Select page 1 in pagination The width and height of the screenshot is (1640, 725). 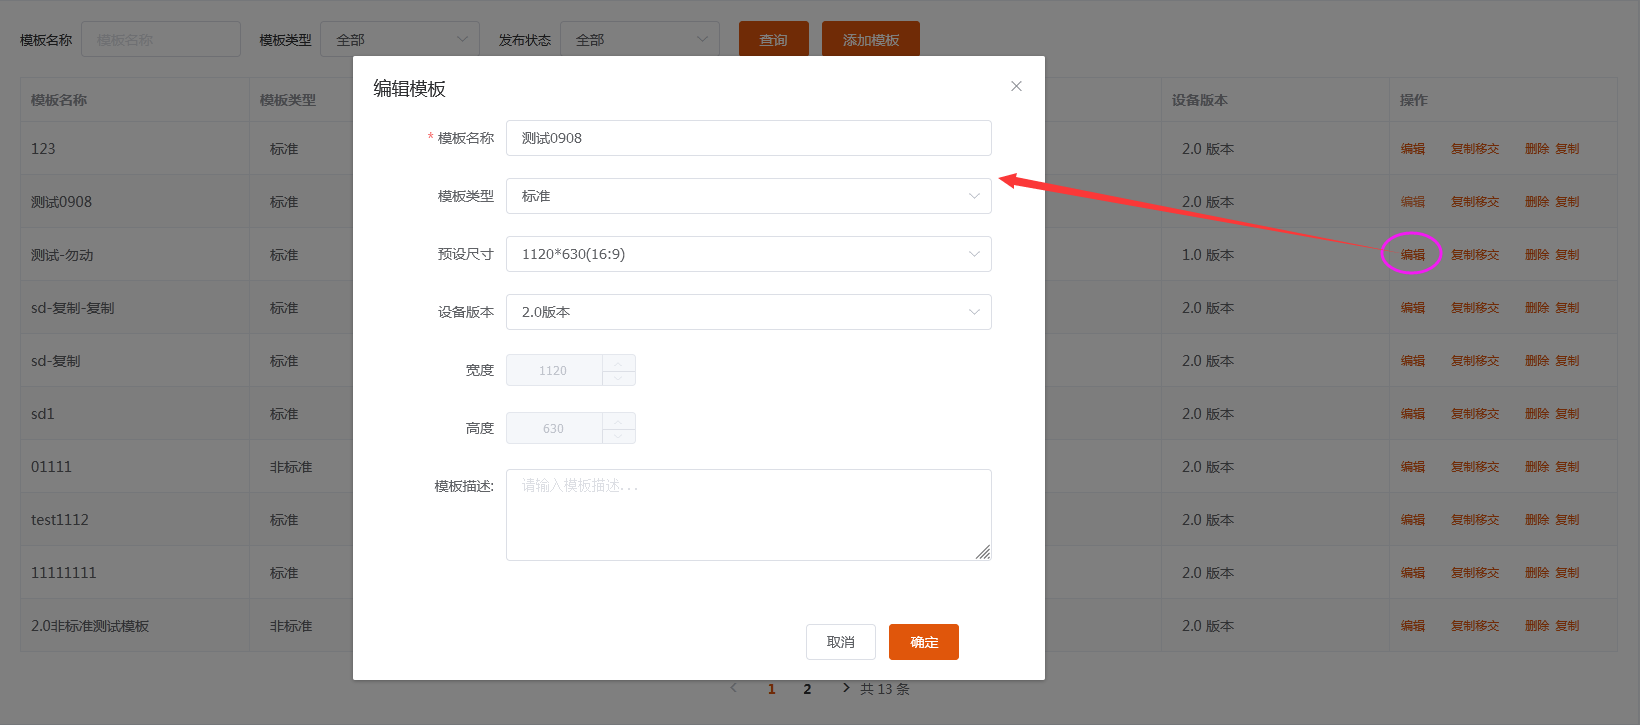coord(771,689)
